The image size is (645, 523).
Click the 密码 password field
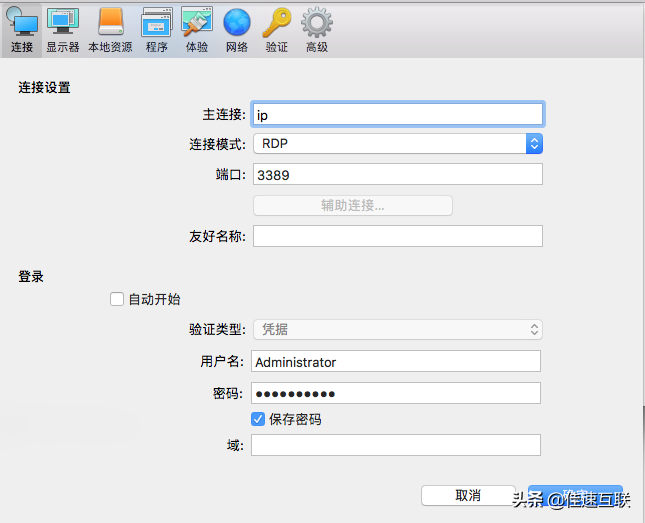click(396, 393)
